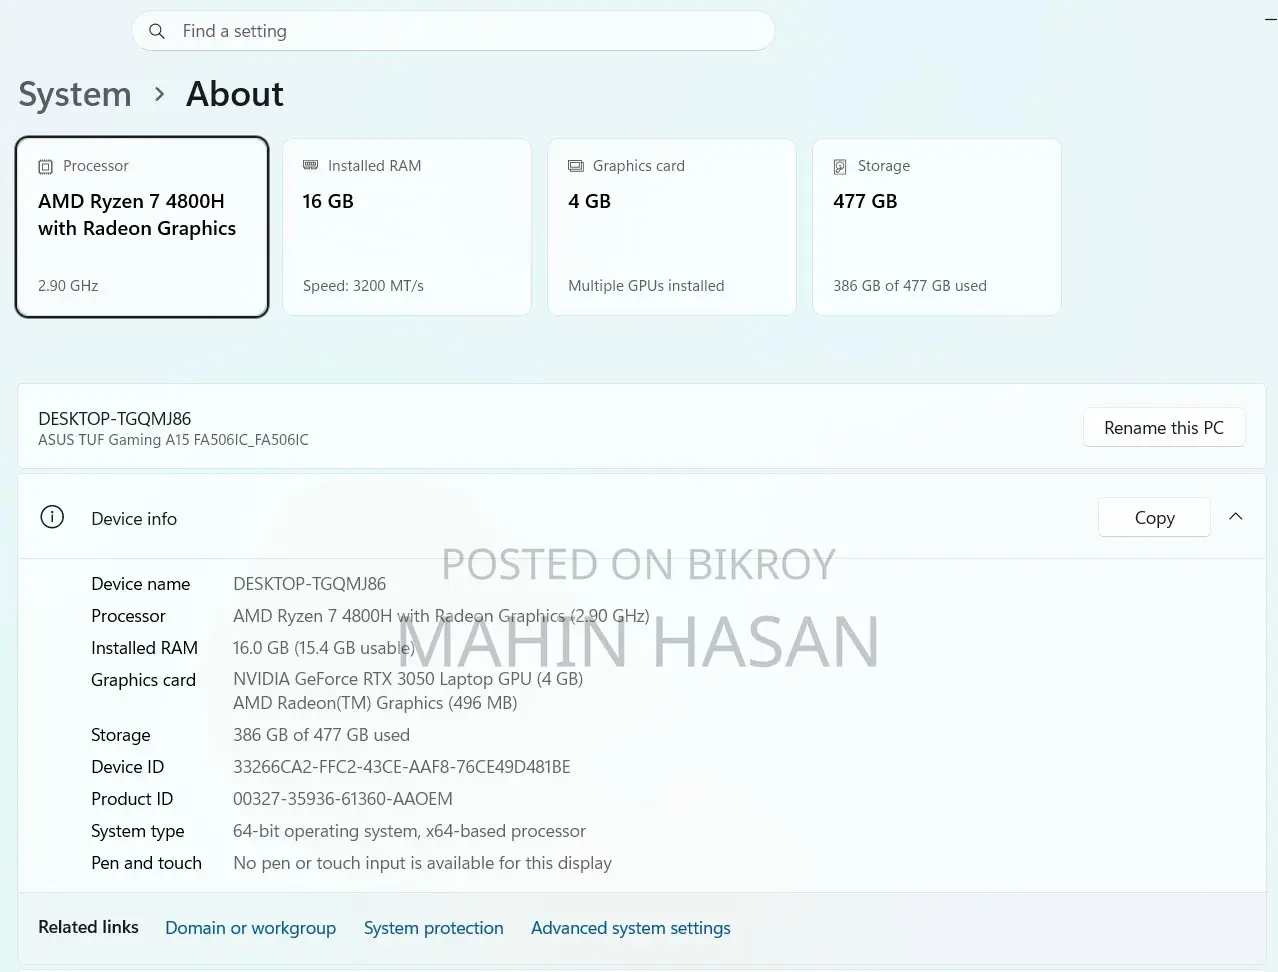1278x972 pixels.
Task: Click 4 GB value on Graphics card
Action: click(589, 201)
